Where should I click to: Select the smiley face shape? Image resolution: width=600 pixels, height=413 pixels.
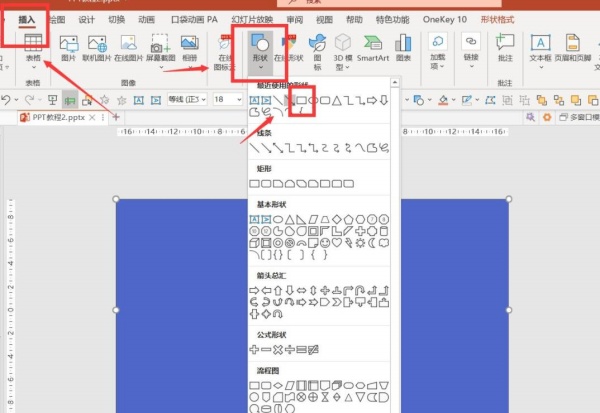point(325,243)
